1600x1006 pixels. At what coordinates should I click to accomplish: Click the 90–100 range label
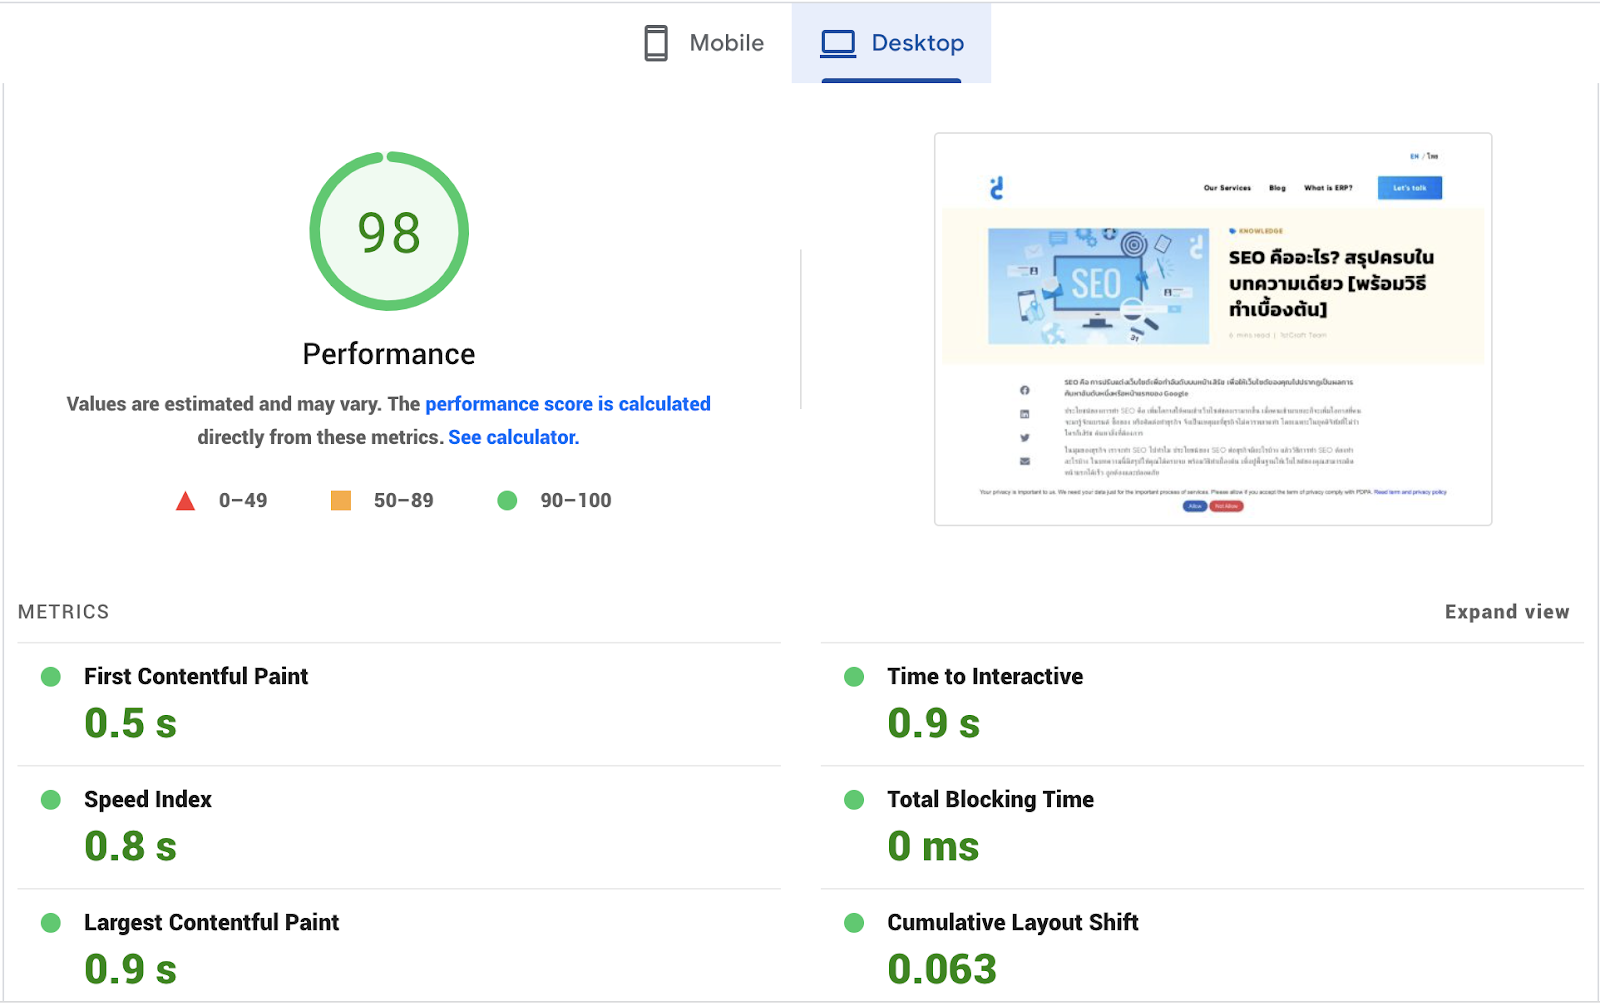pyautogui.click(x=576, y=500)
